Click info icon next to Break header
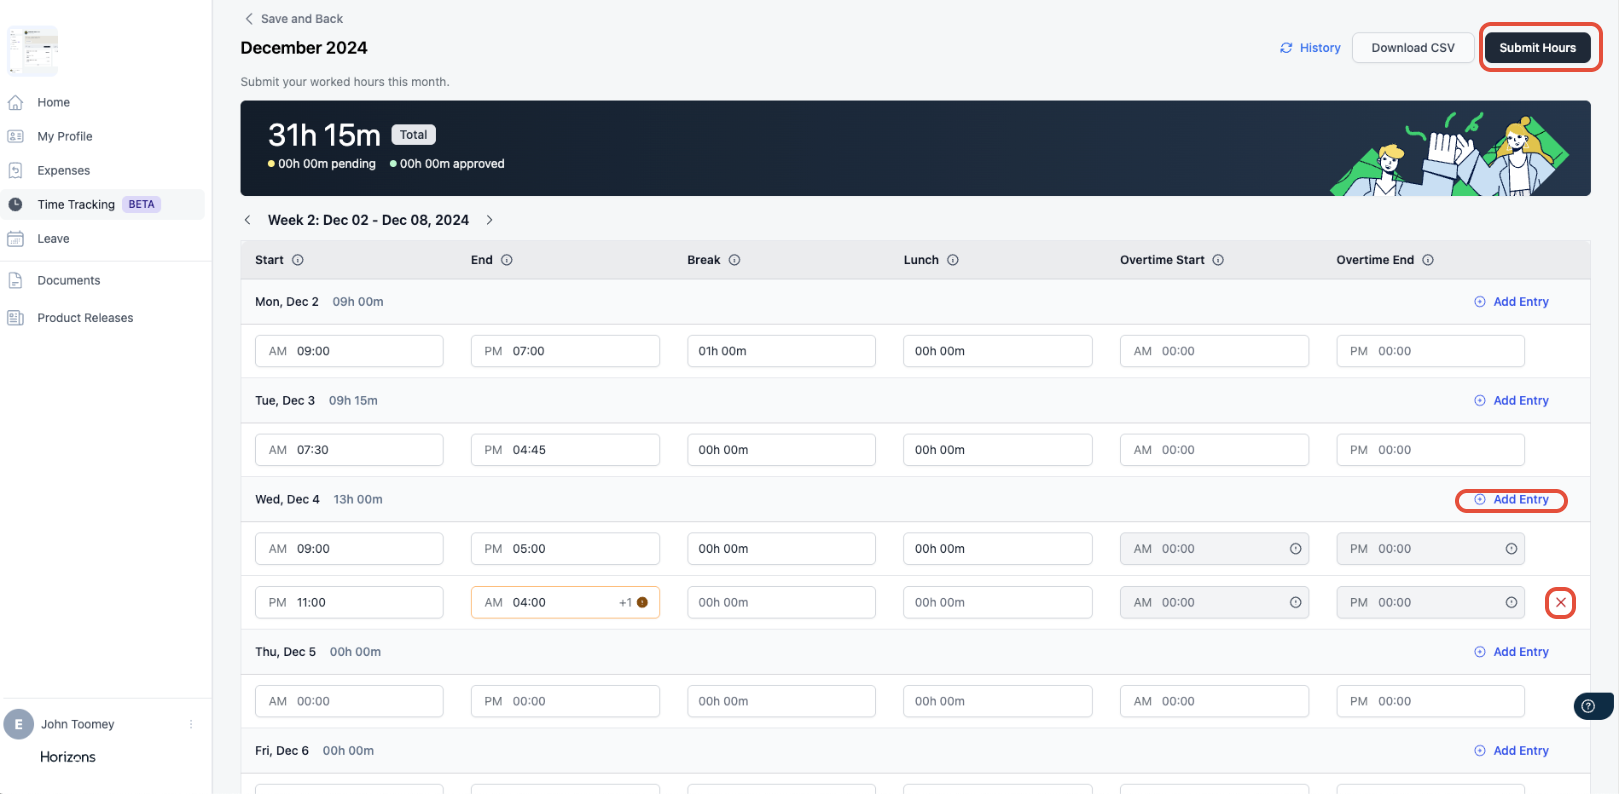The image size is (1619, 794). 734,260
